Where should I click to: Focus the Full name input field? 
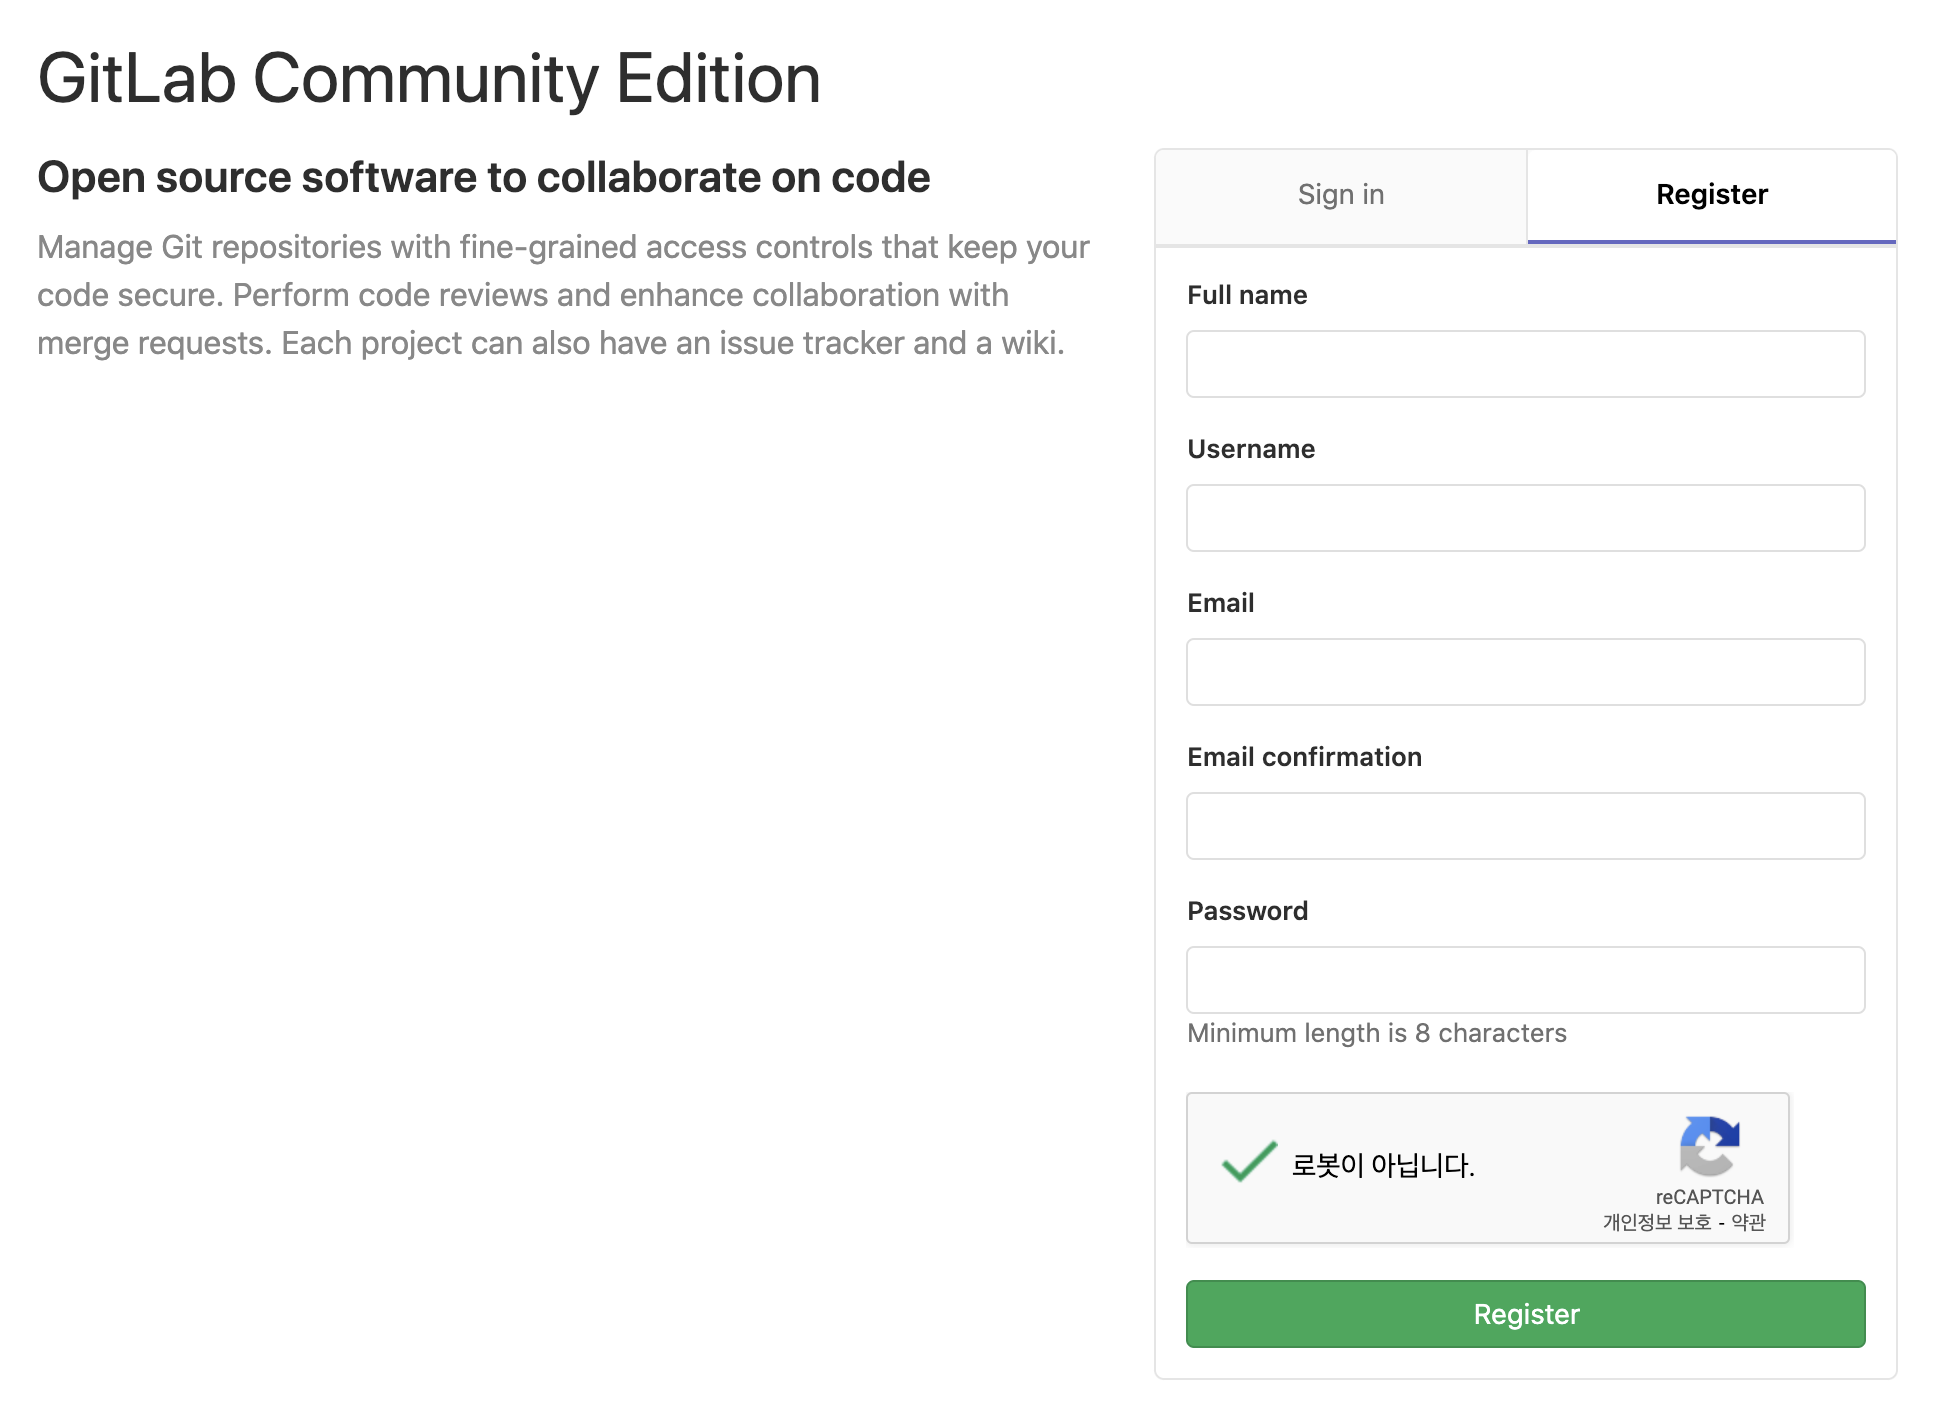(1525, 364)
